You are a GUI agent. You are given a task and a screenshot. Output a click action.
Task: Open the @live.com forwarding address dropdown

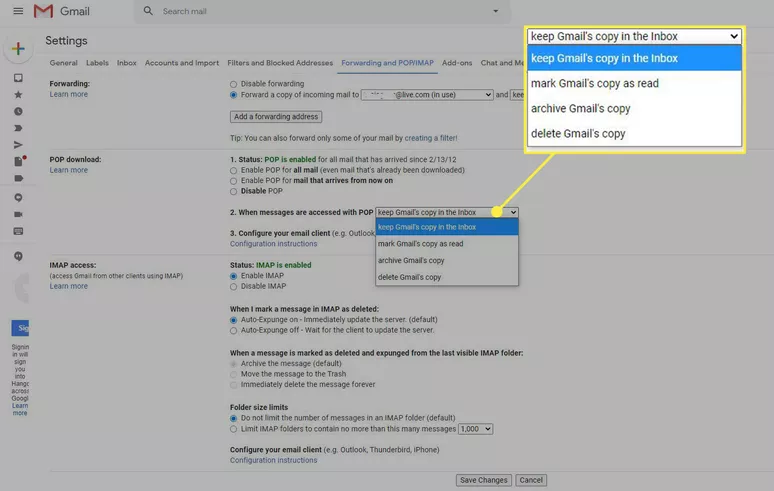click(x=427, y=95)
